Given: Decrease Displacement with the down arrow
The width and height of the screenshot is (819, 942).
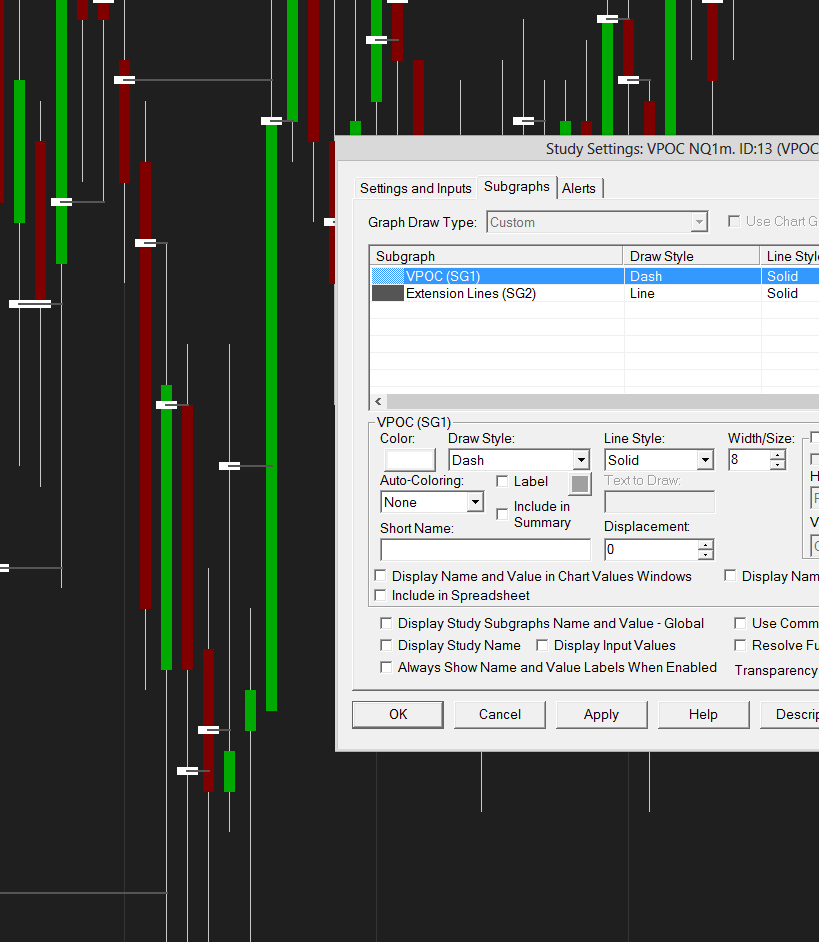Looking at the screenshot, I should (706, 555).
